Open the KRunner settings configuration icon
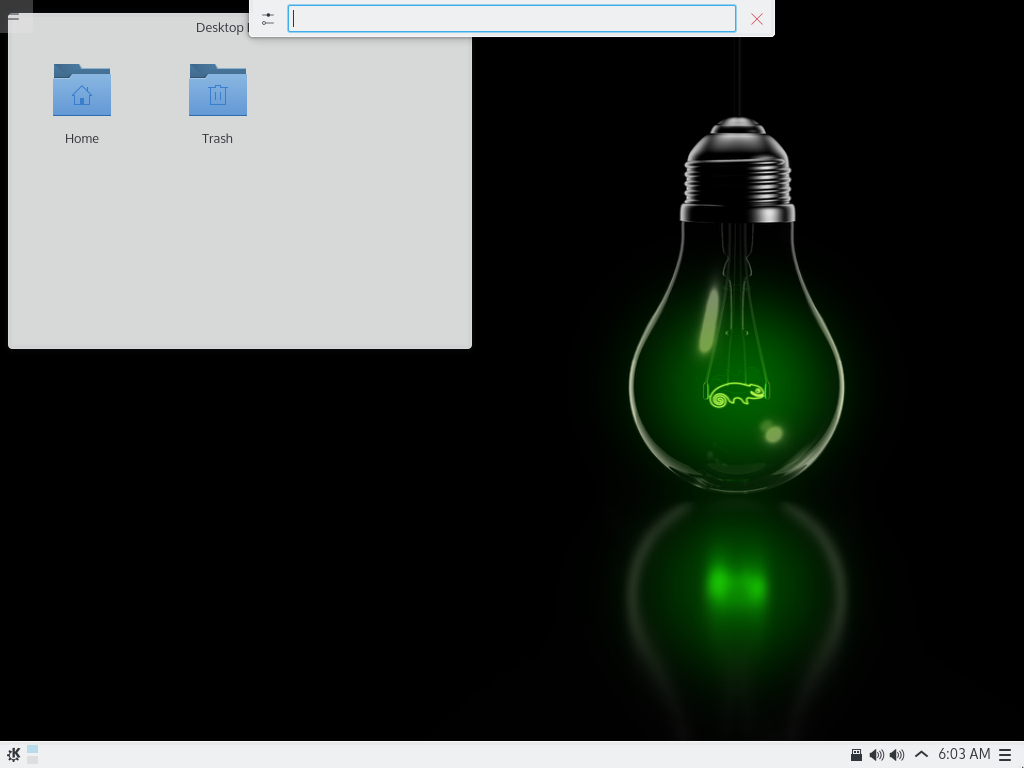Image resolution: width=1024 pixels, height=768 pixels. 267,19
